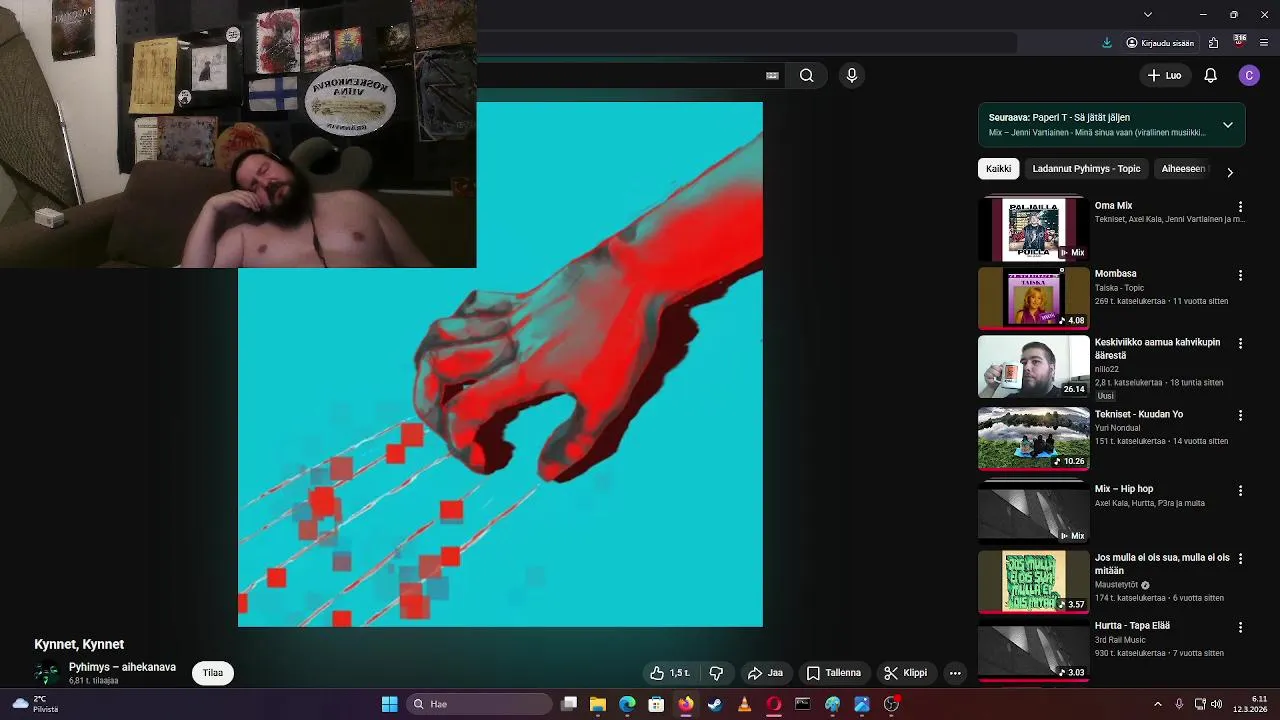This screenshot has height=720, width=1280.
Task: Open Microsoft Store from the taskbar
Action: [x=656, y=704]
